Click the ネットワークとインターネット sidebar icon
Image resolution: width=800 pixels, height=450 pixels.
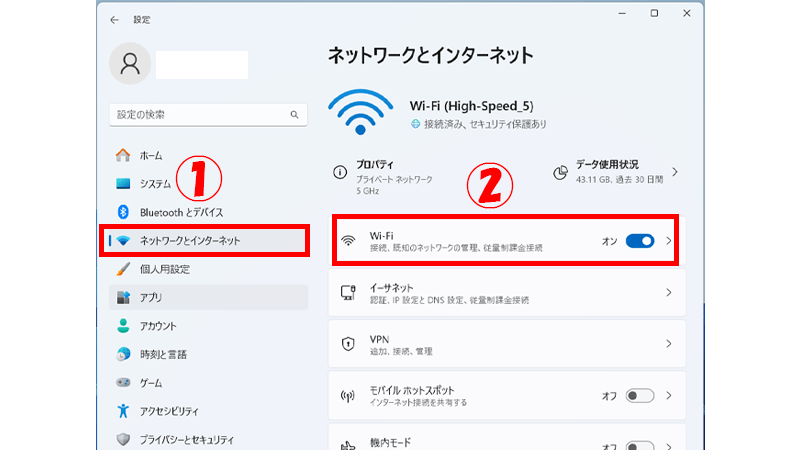click(122, 240)
